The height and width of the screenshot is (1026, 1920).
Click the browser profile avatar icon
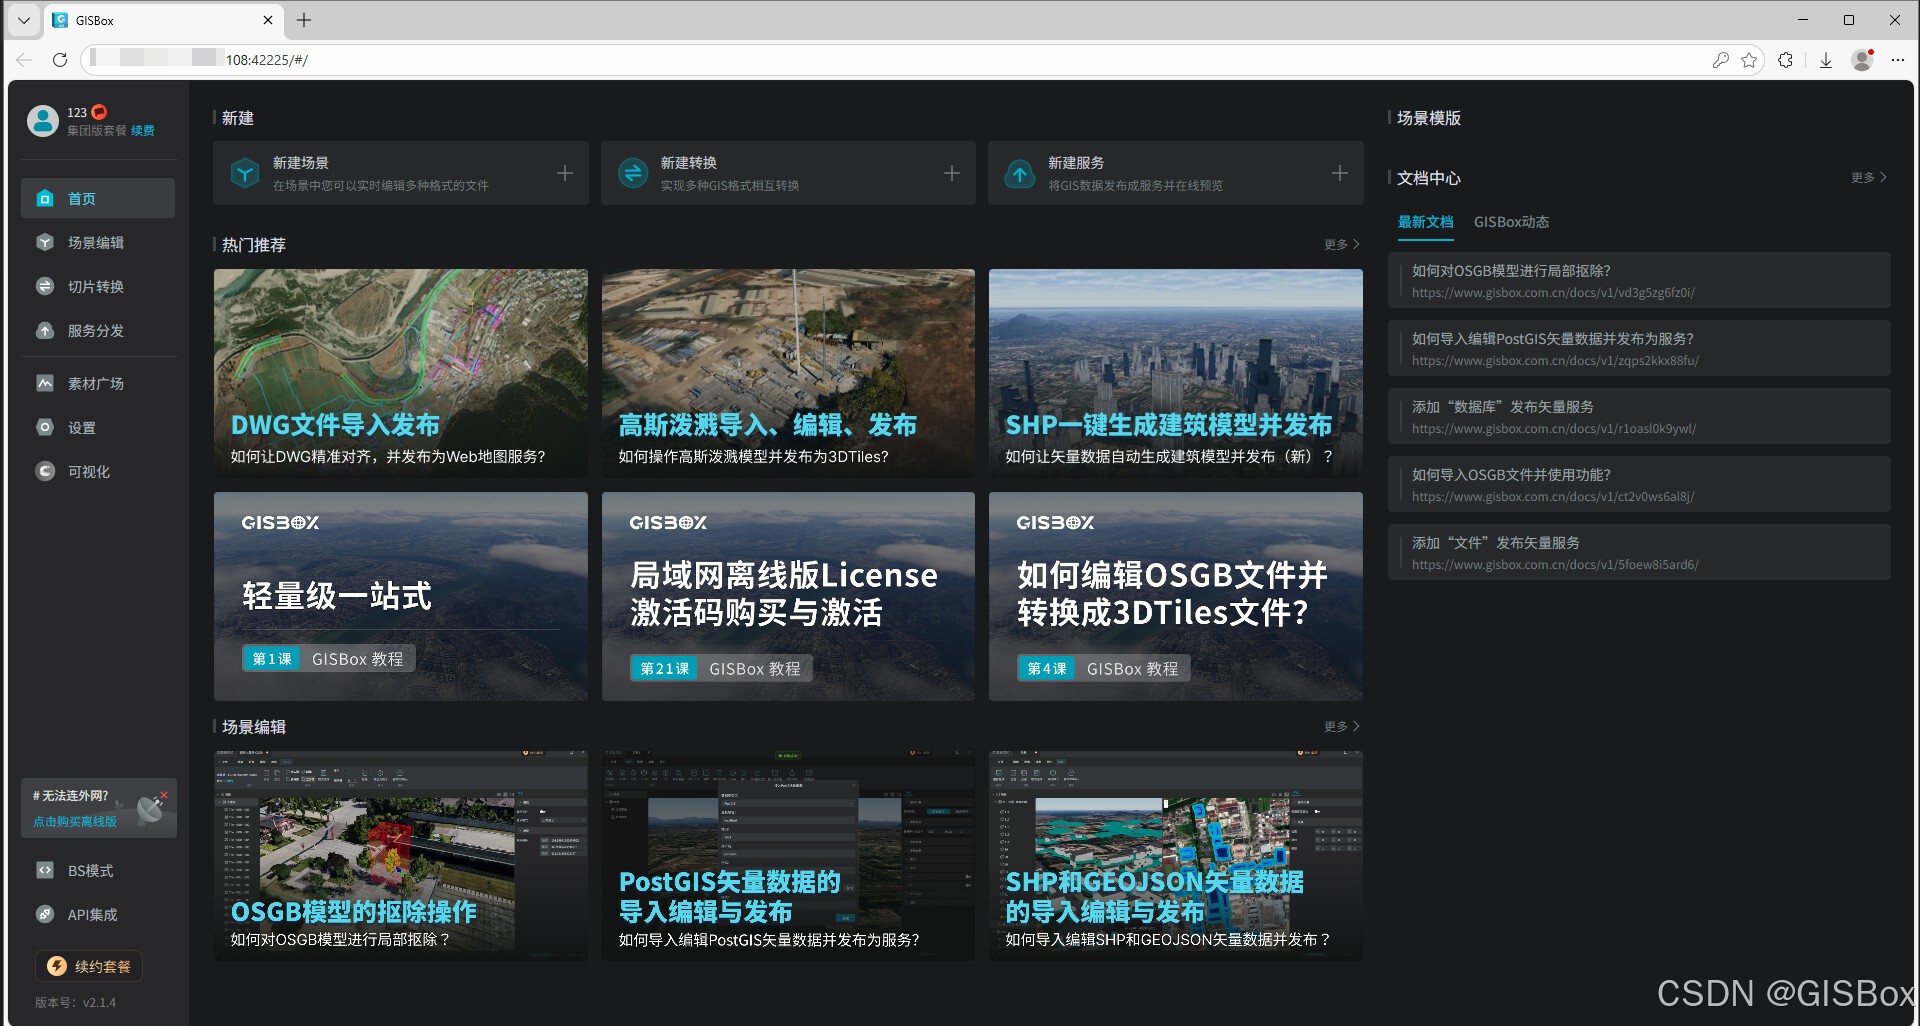click(1862, 60)
